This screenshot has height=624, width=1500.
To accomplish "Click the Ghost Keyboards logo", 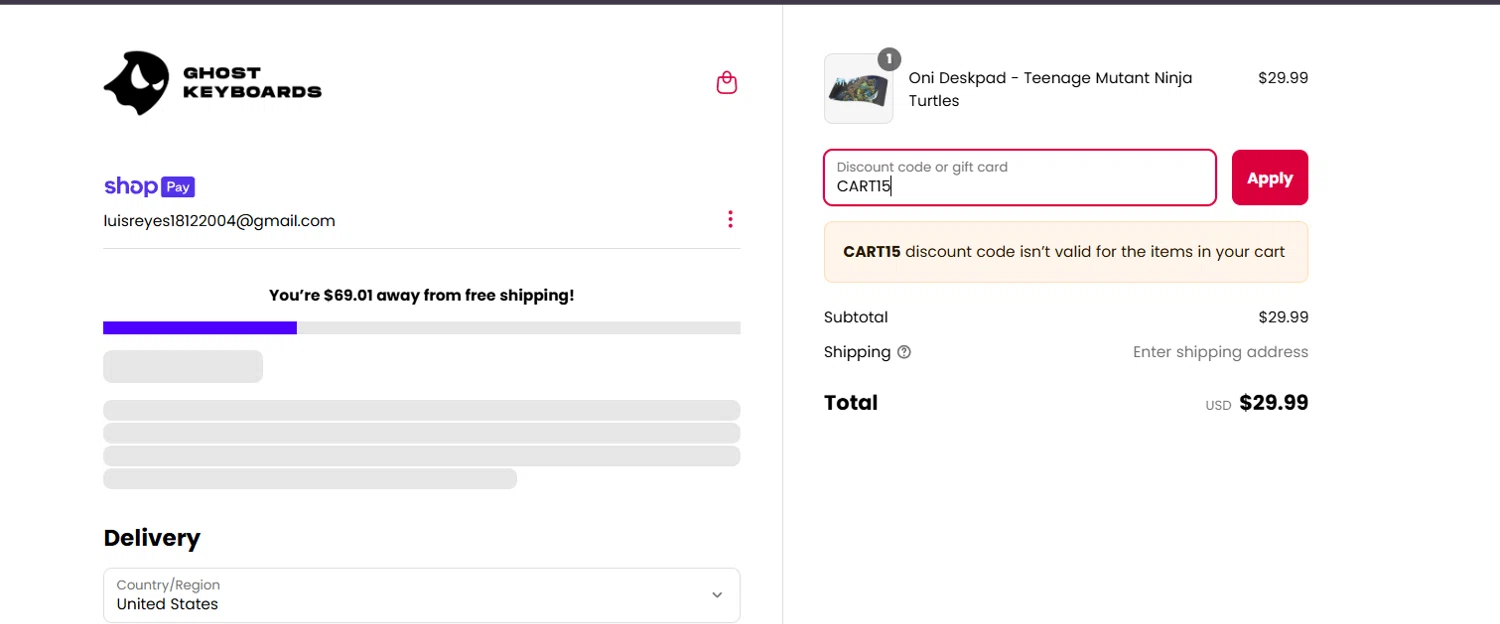I will (x=213, y=83).
